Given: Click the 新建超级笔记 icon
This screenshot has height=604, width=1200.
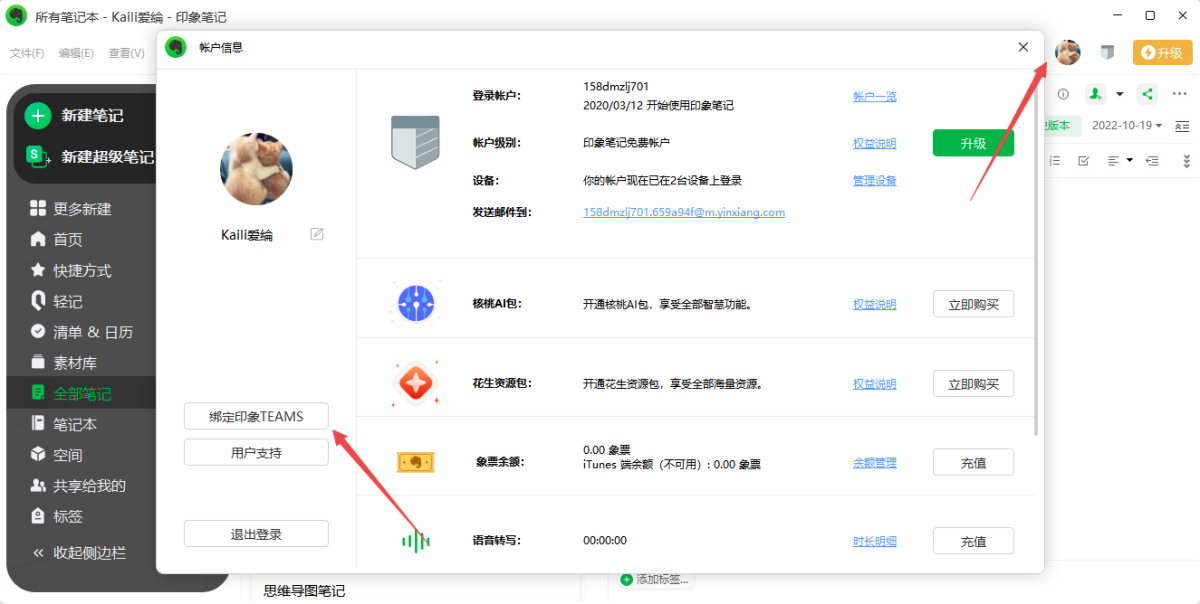Looking at the screenshot, I should (x=37, y=156).
